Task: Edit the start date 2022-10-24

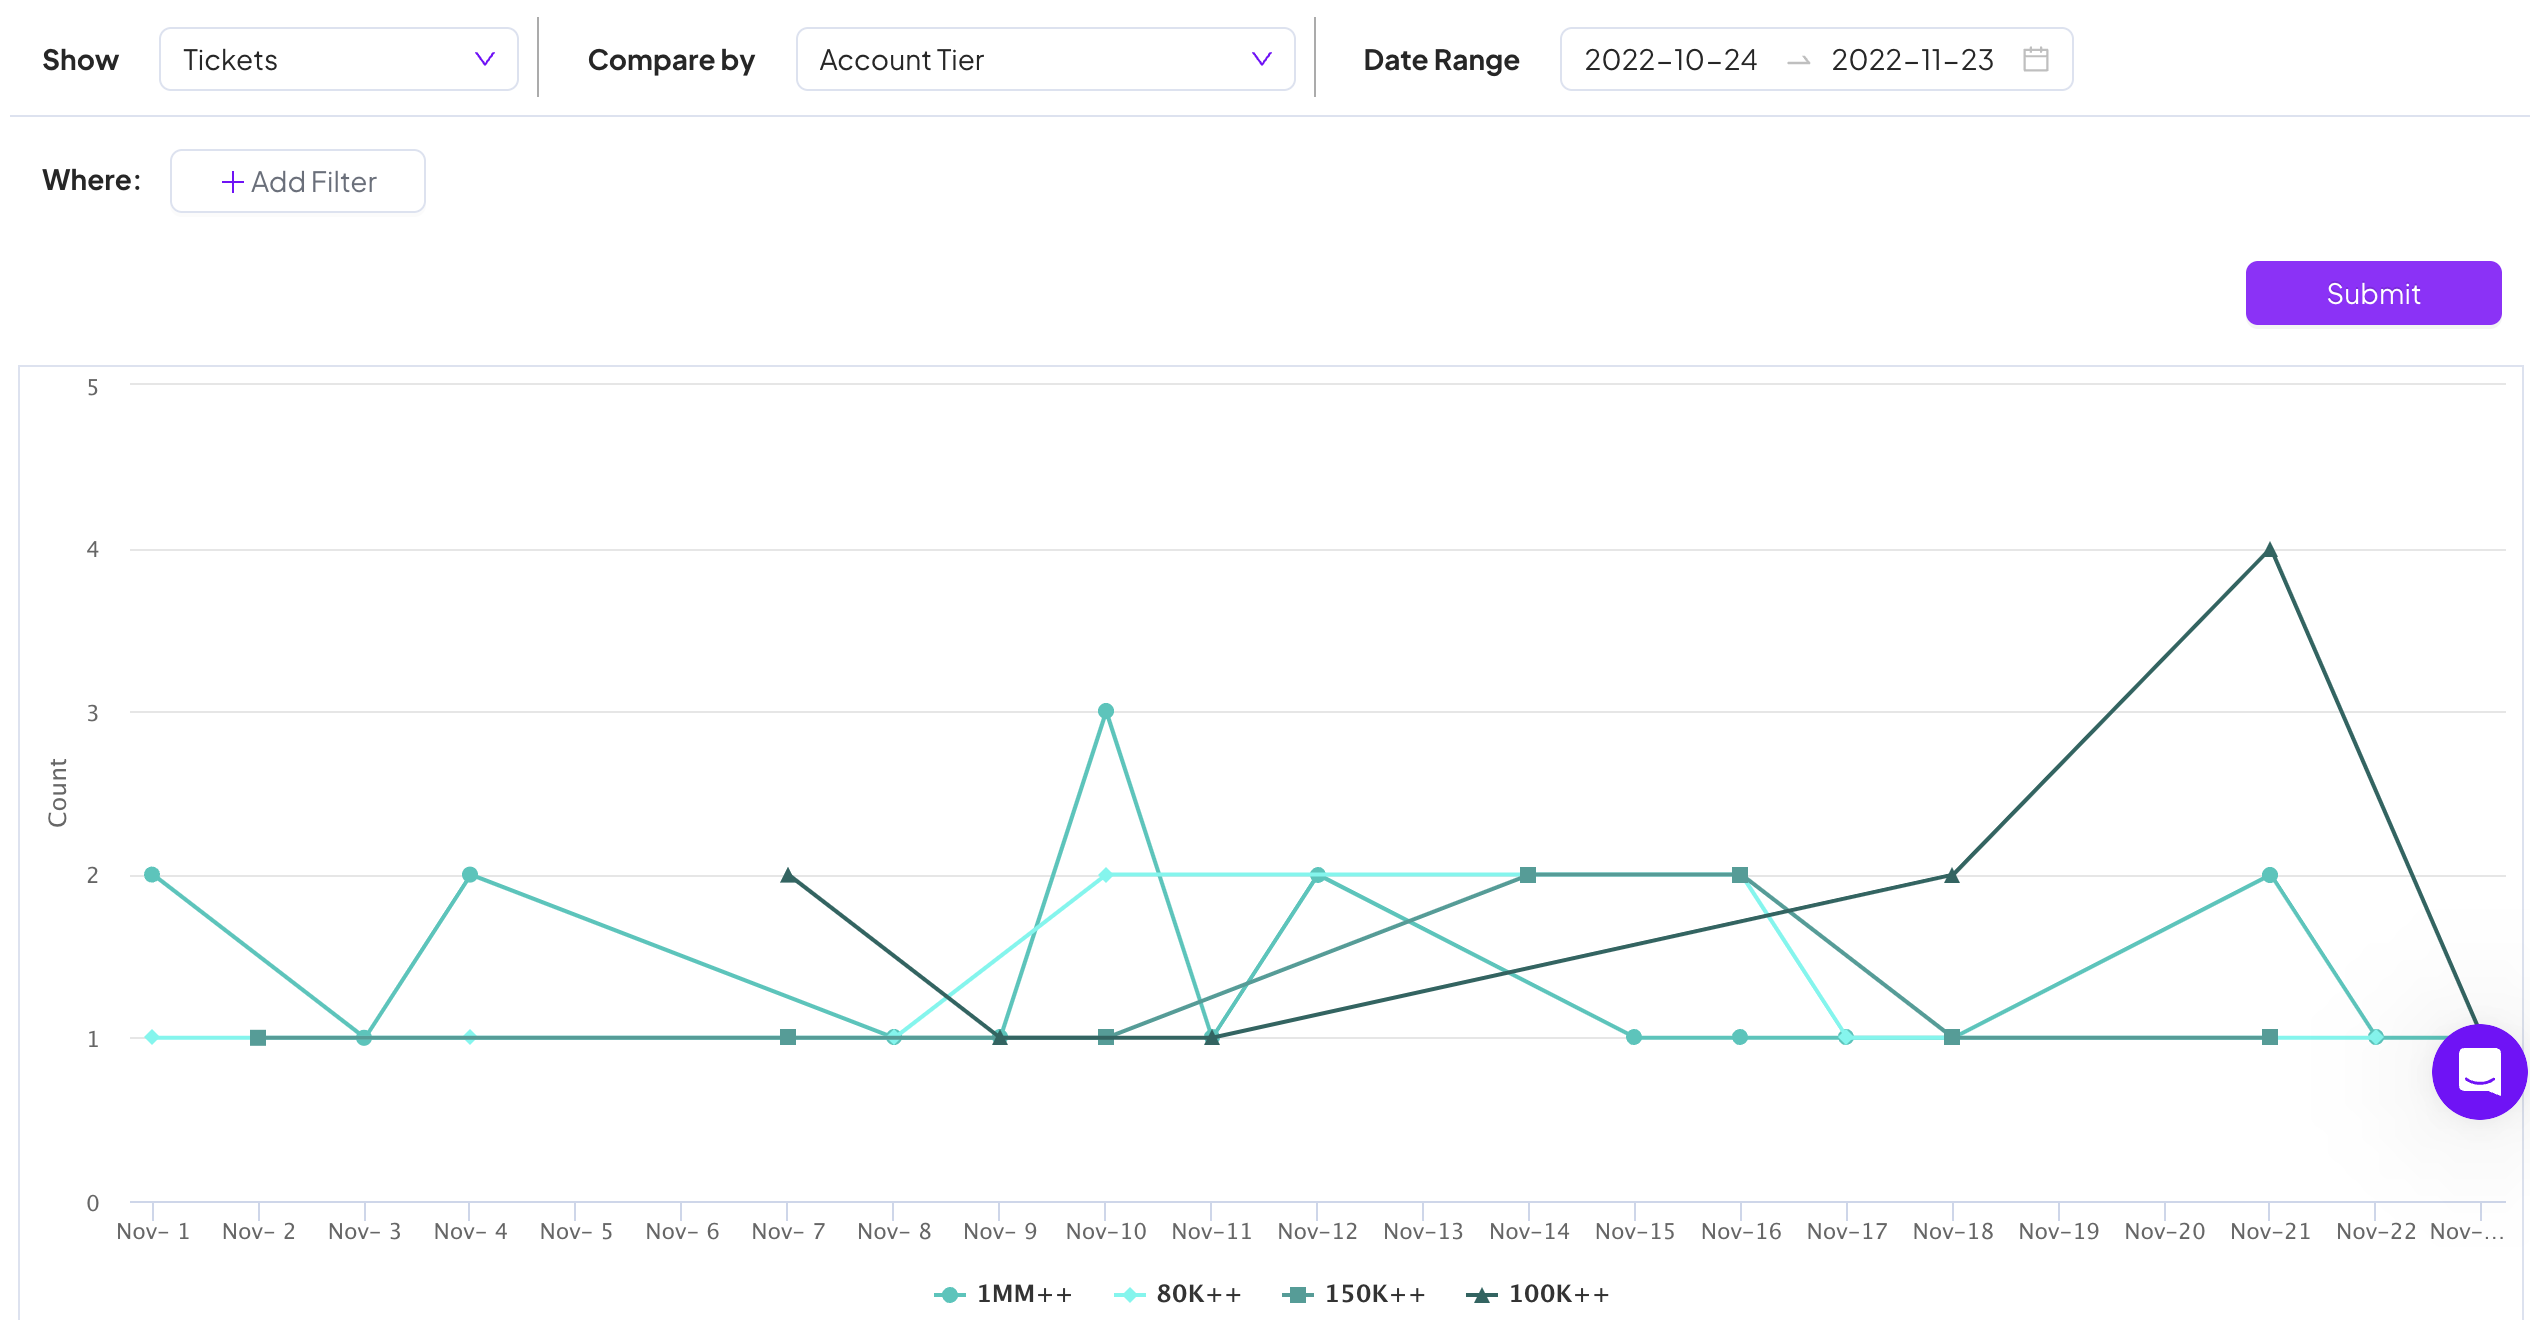Action: tap(1670, 60)
